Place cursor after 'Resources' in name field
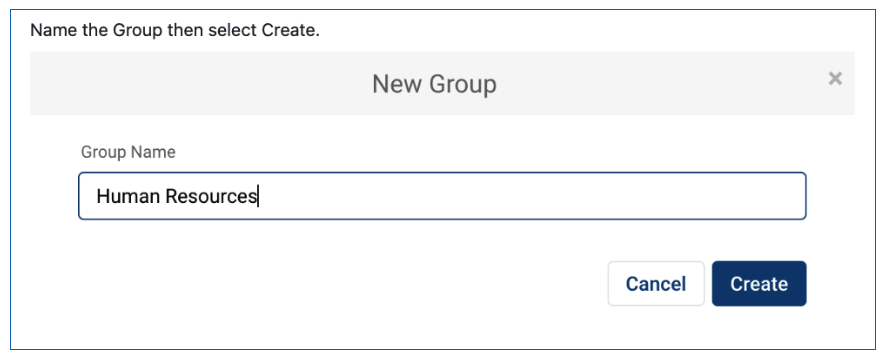The height and width of the screenshot is (361, 889). [258, 197]
